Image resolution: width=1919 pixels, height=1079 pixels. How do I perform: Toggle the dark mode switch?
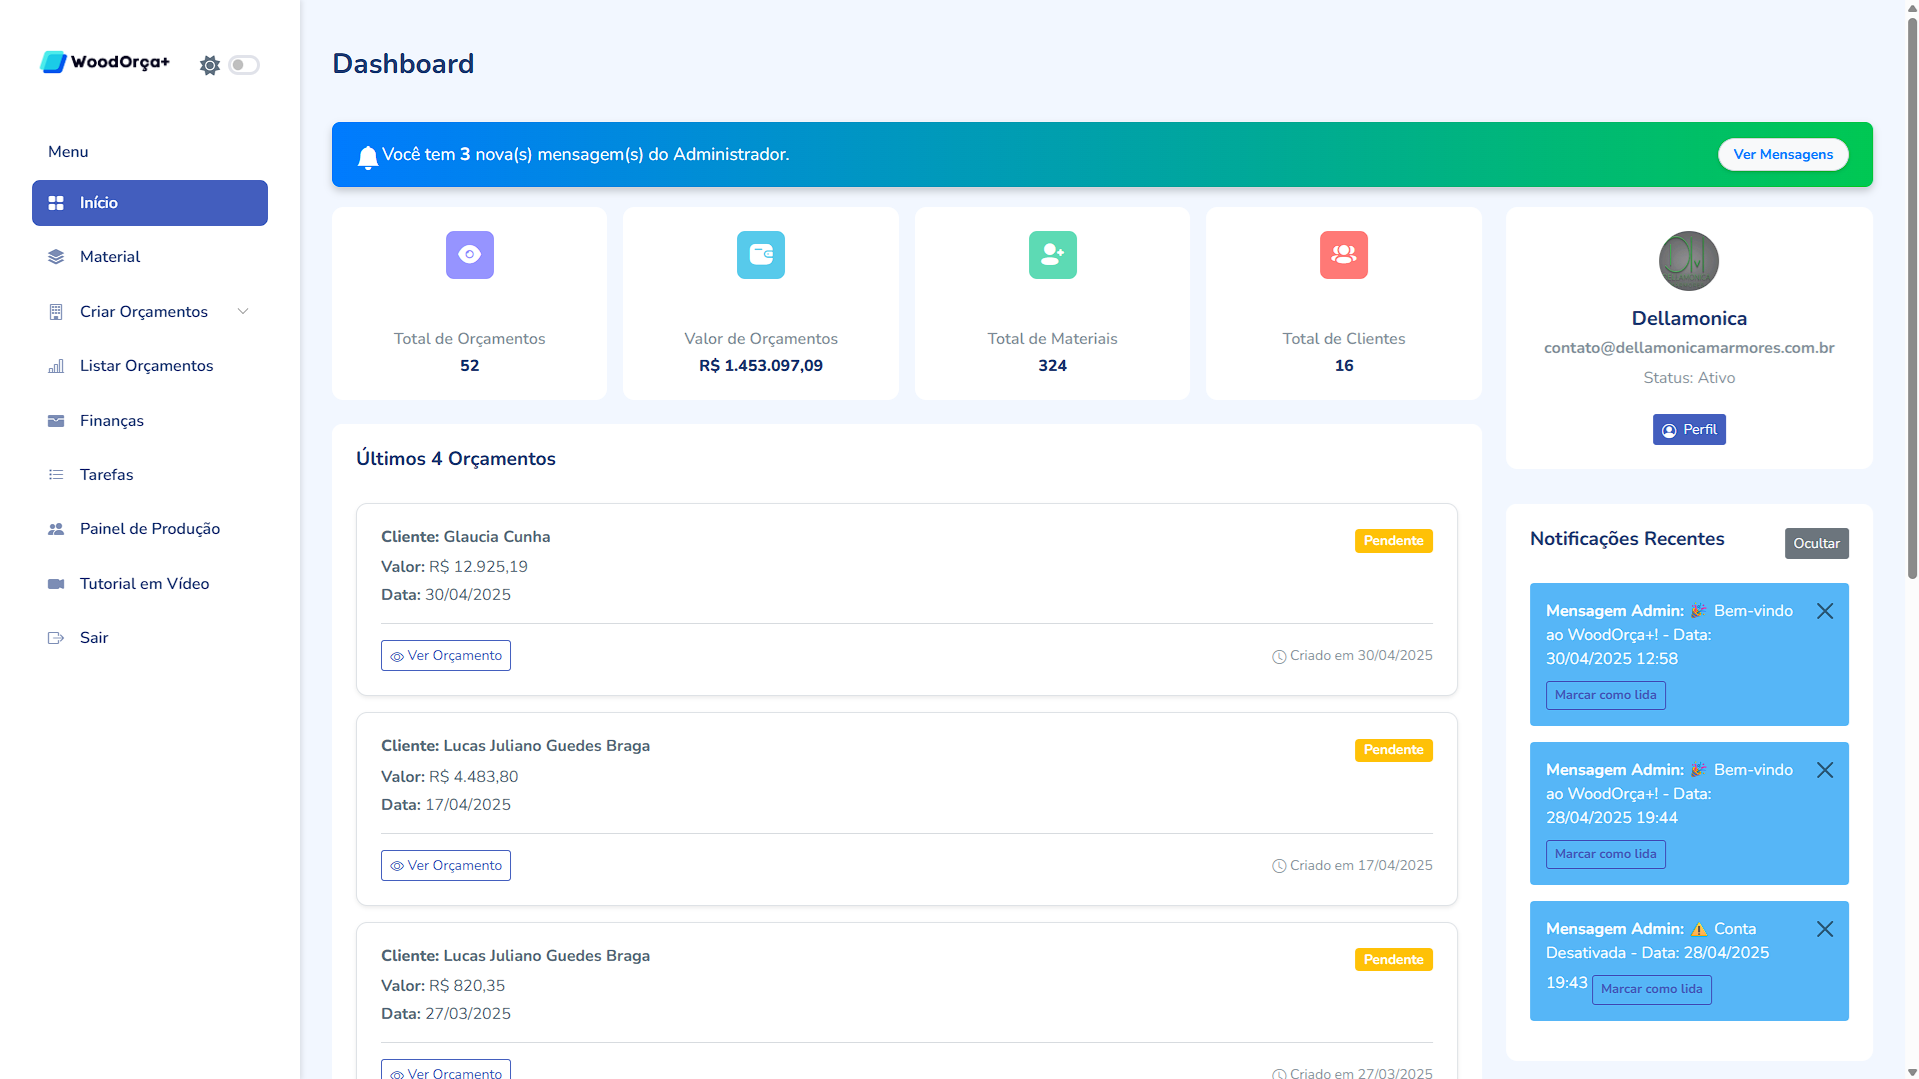pyautogui.click(x=244, y=65)
